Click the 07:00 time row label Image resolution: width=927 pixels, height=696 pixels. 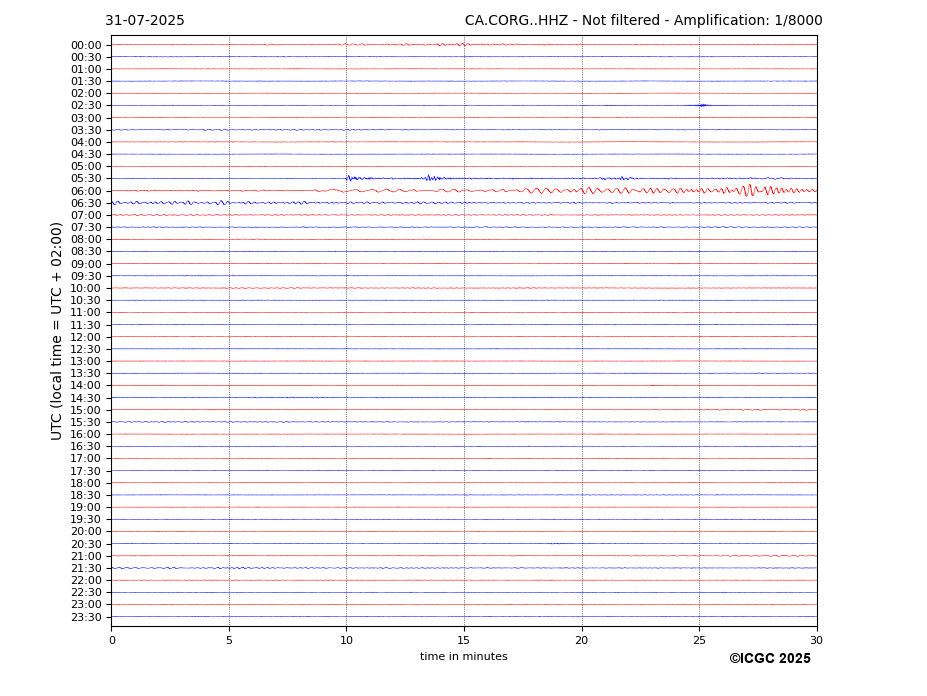tap(86, 215)
